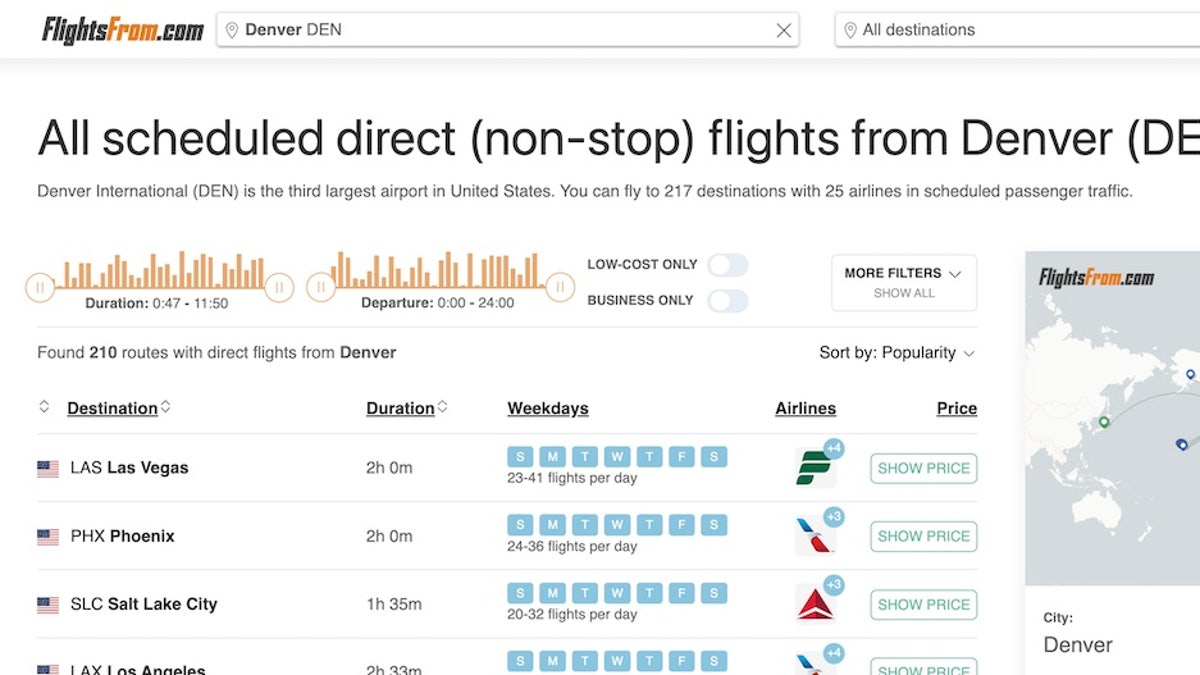Expand the More Filters dropdown
This screenshot has width=1200, height=675.
coord(904,282)
